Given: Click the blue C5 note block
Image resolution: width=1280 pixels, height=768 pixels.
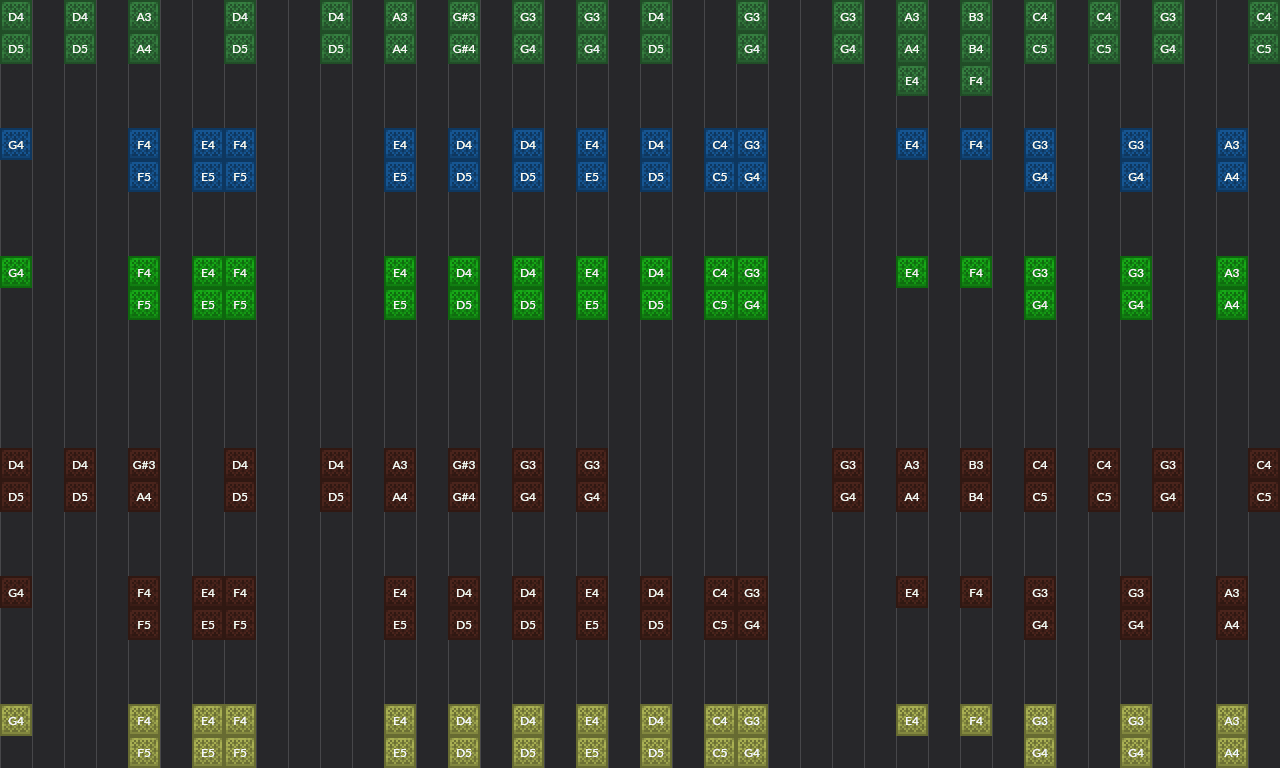Looking at the screenshot, I should point(720,176).
